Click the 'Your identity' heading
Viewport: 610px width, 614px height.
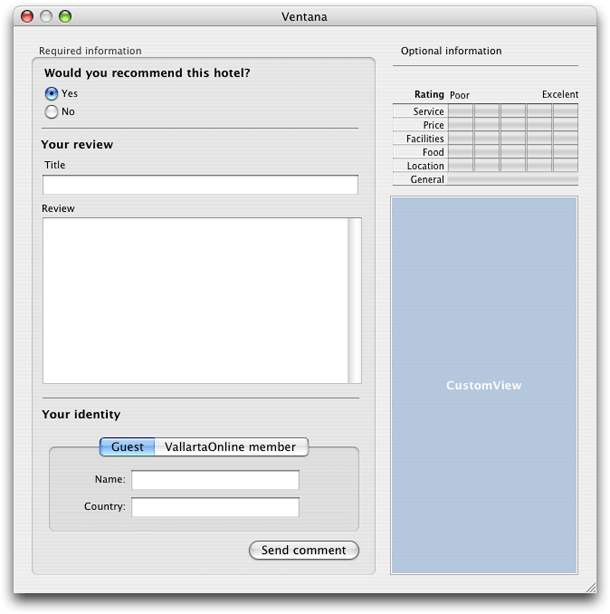point(81,414)
